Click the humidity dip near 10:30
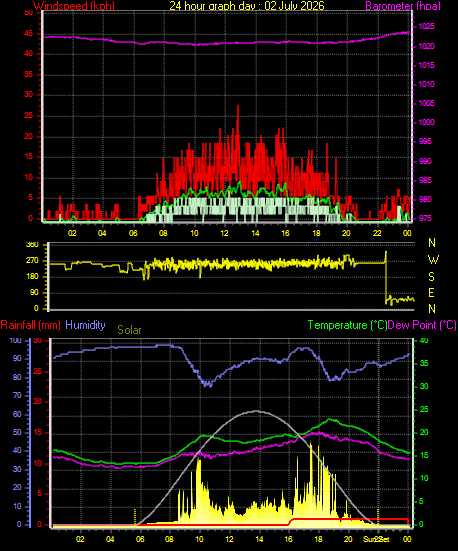The height and width of the screenshot is (551, 458). pyautogui.click(x=208, y=384)
